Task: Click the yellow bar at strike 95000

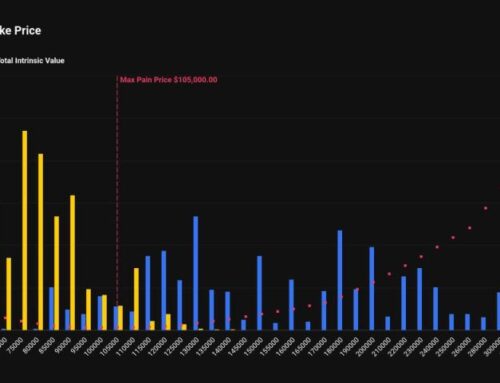Action: 88,310
